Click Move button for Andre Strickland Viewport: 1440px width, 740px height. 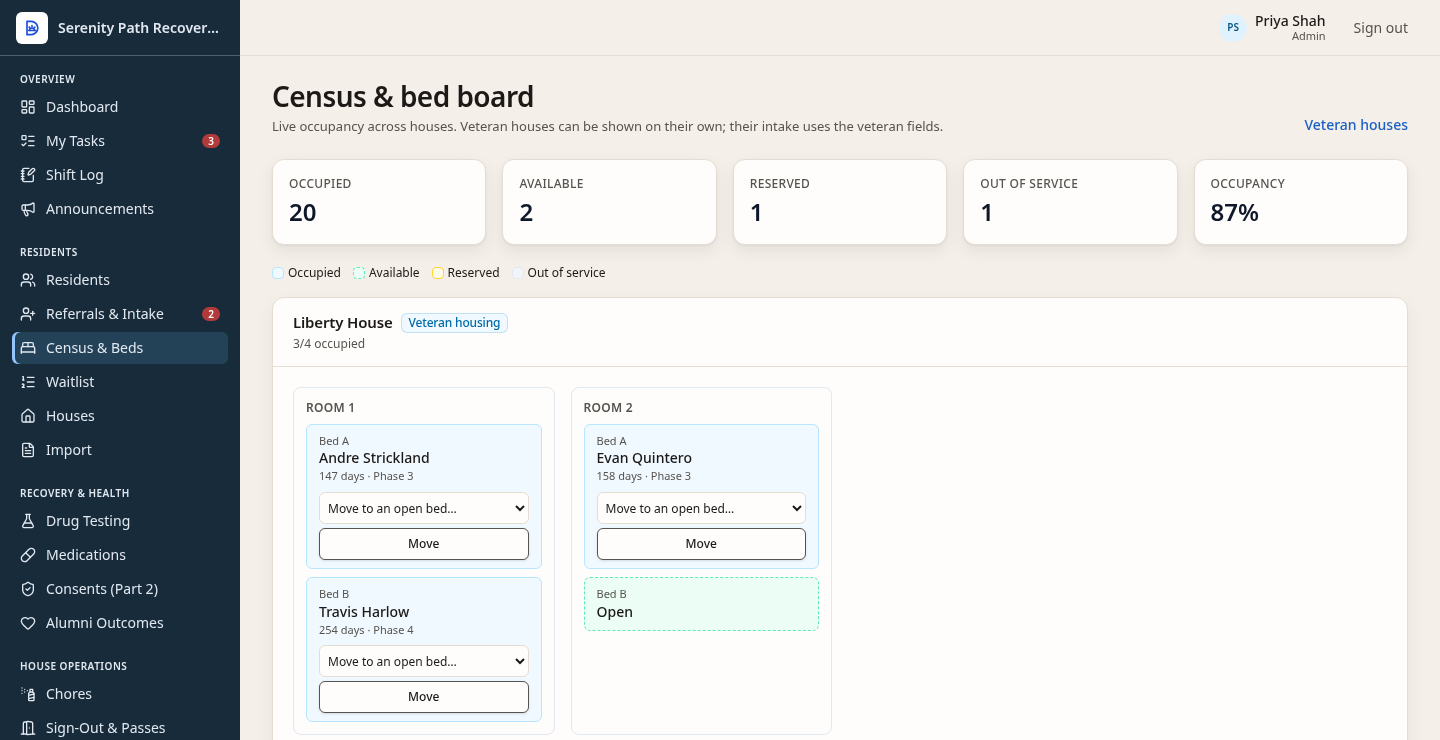tap(424, 544)
